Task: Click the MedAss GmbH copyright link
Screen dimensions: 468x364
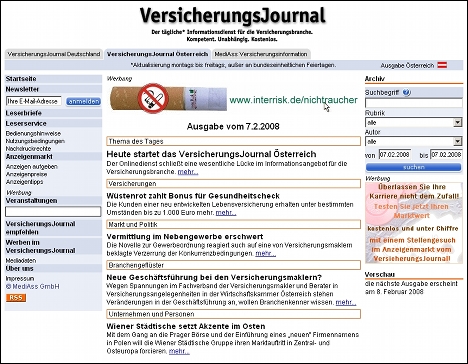Action: pos(33,286)
